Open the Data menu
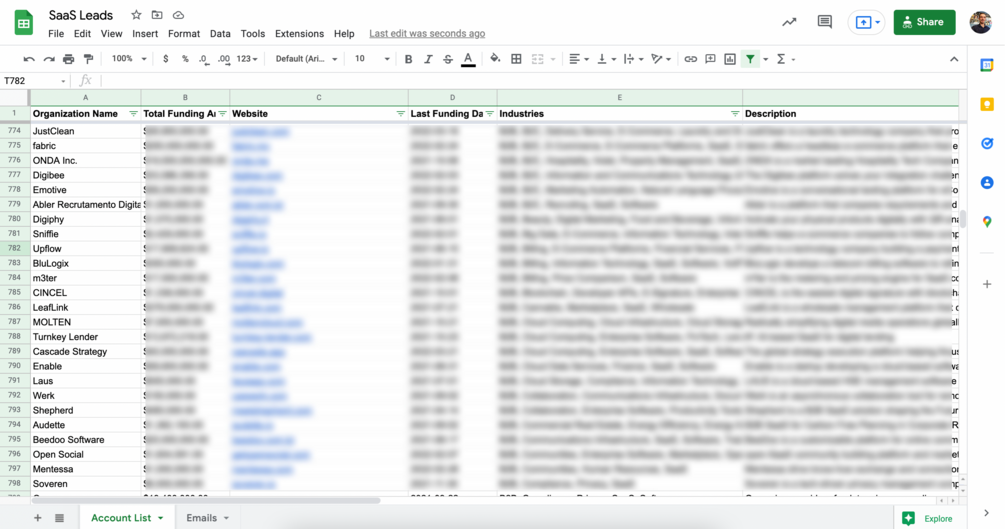 pos(220,33)
